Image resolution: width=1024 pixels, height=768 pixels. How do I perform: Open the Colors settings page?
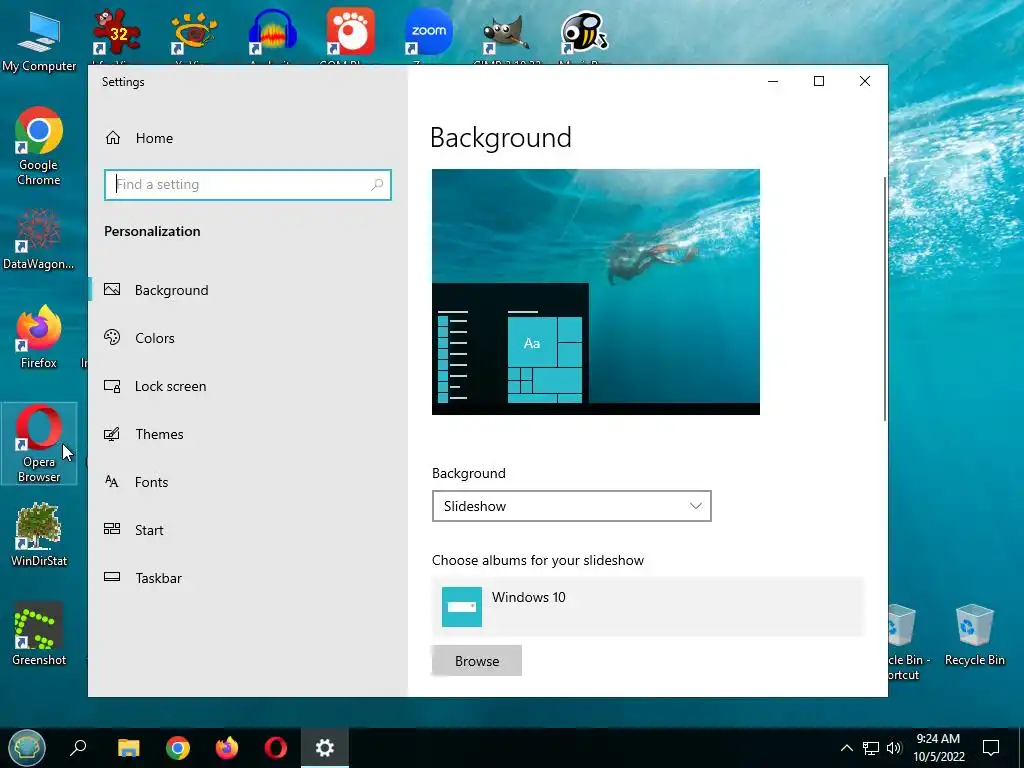[154, 338]
